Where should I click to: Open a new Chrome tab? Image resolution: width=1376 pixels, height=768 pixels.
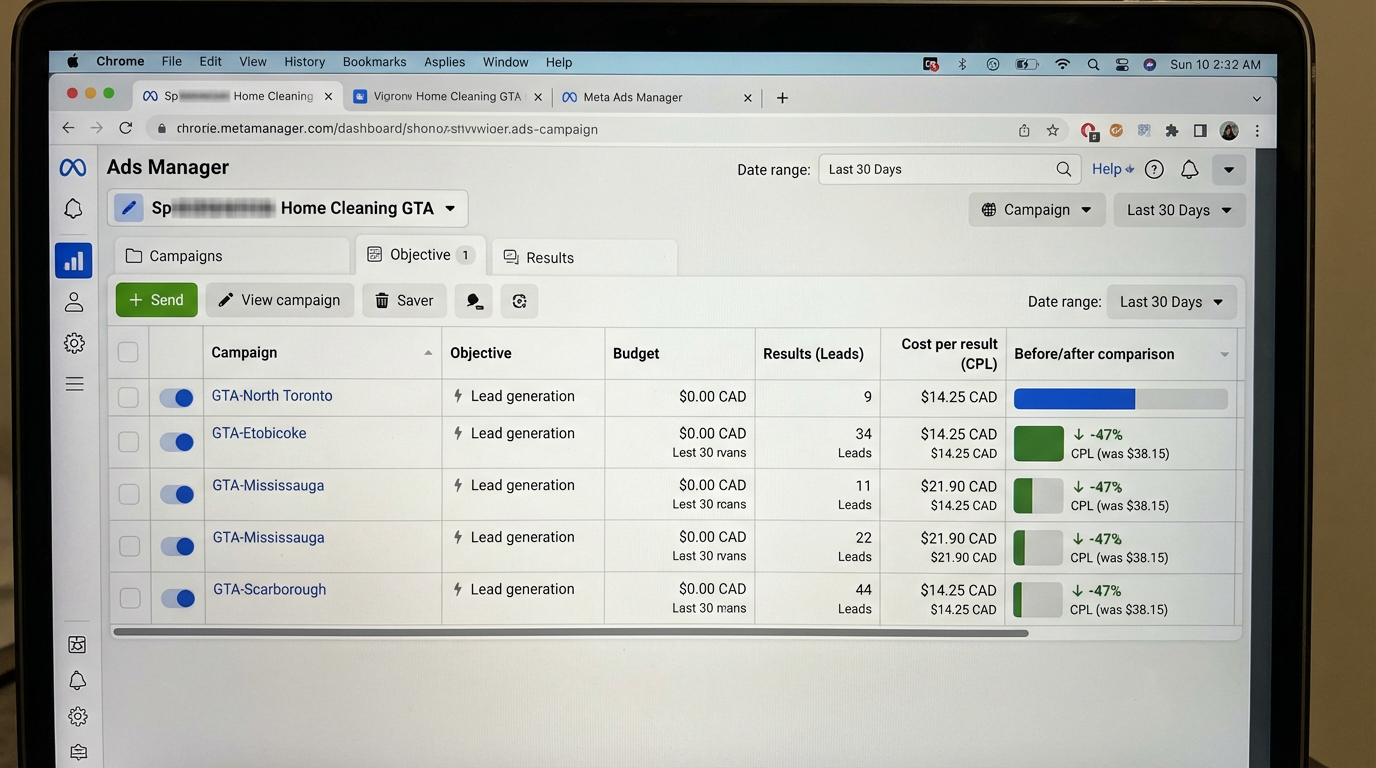point(782,97)
